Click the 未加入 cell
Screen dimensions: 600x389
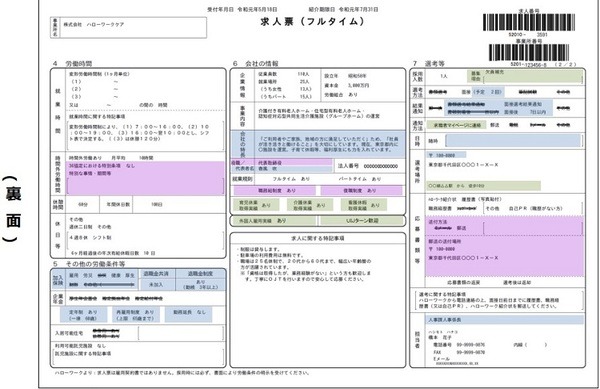tap(156, 285)
